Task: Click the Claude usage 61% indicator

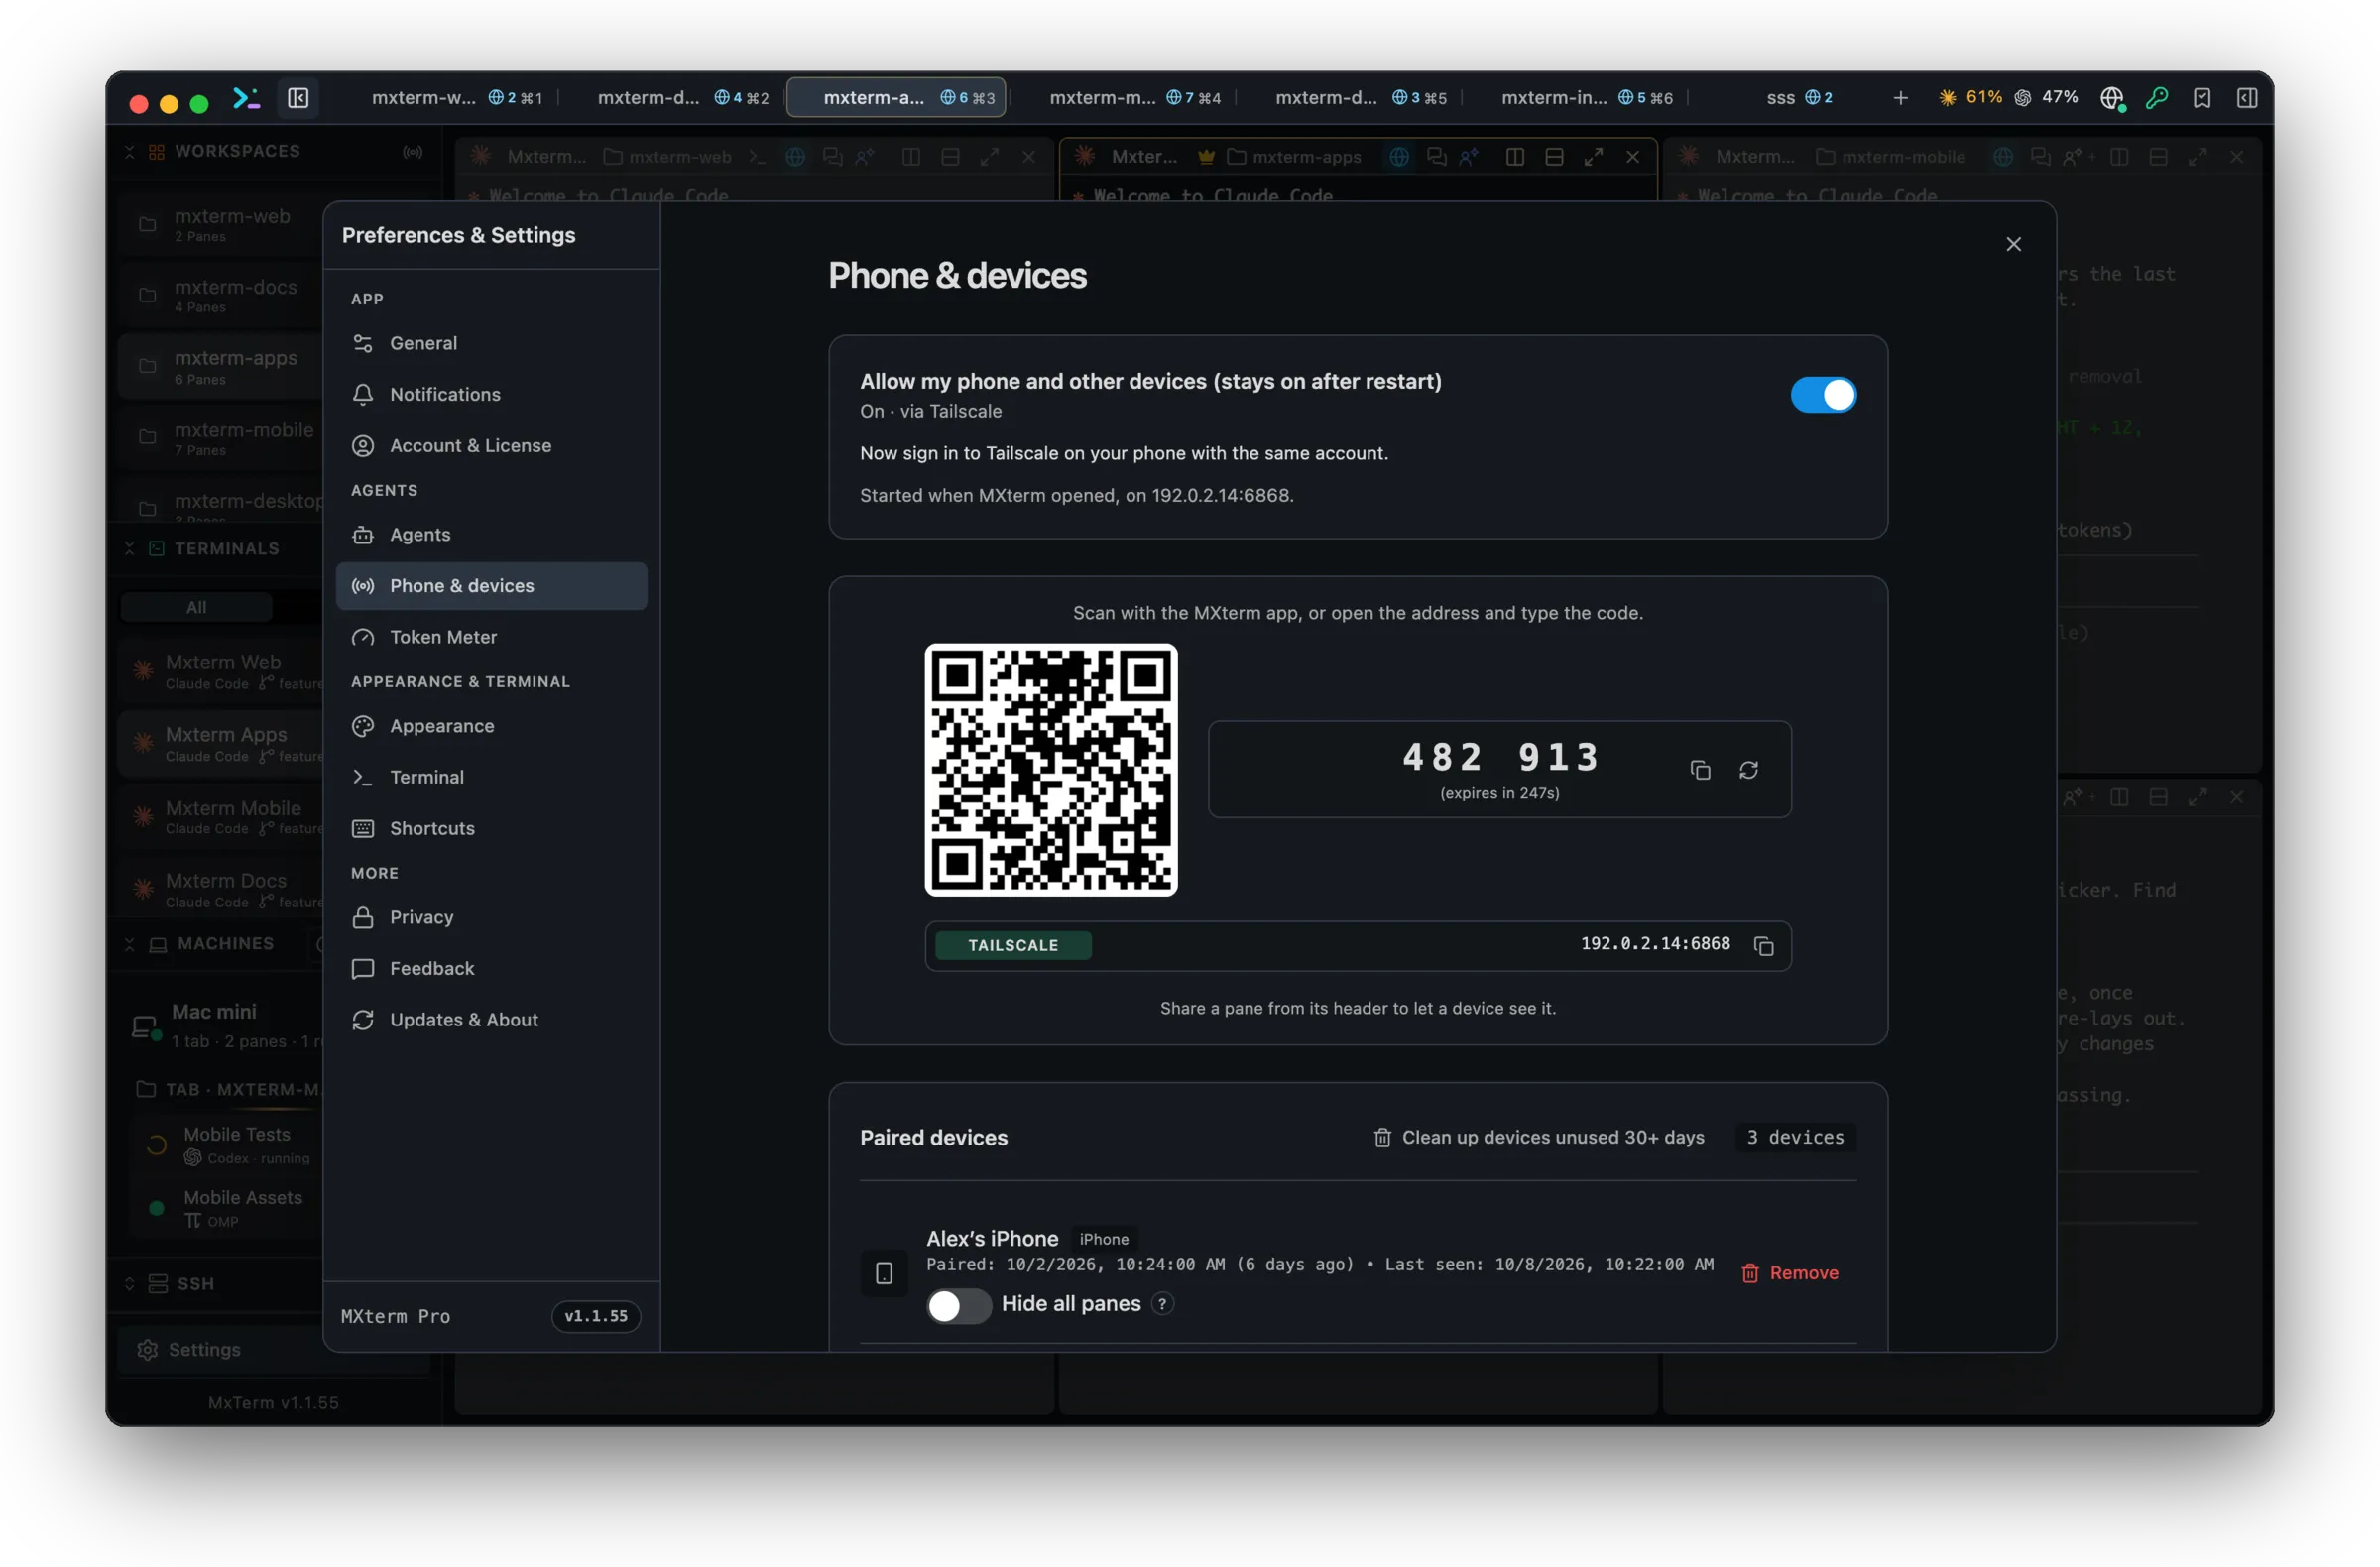Action: coord(1970,97)
